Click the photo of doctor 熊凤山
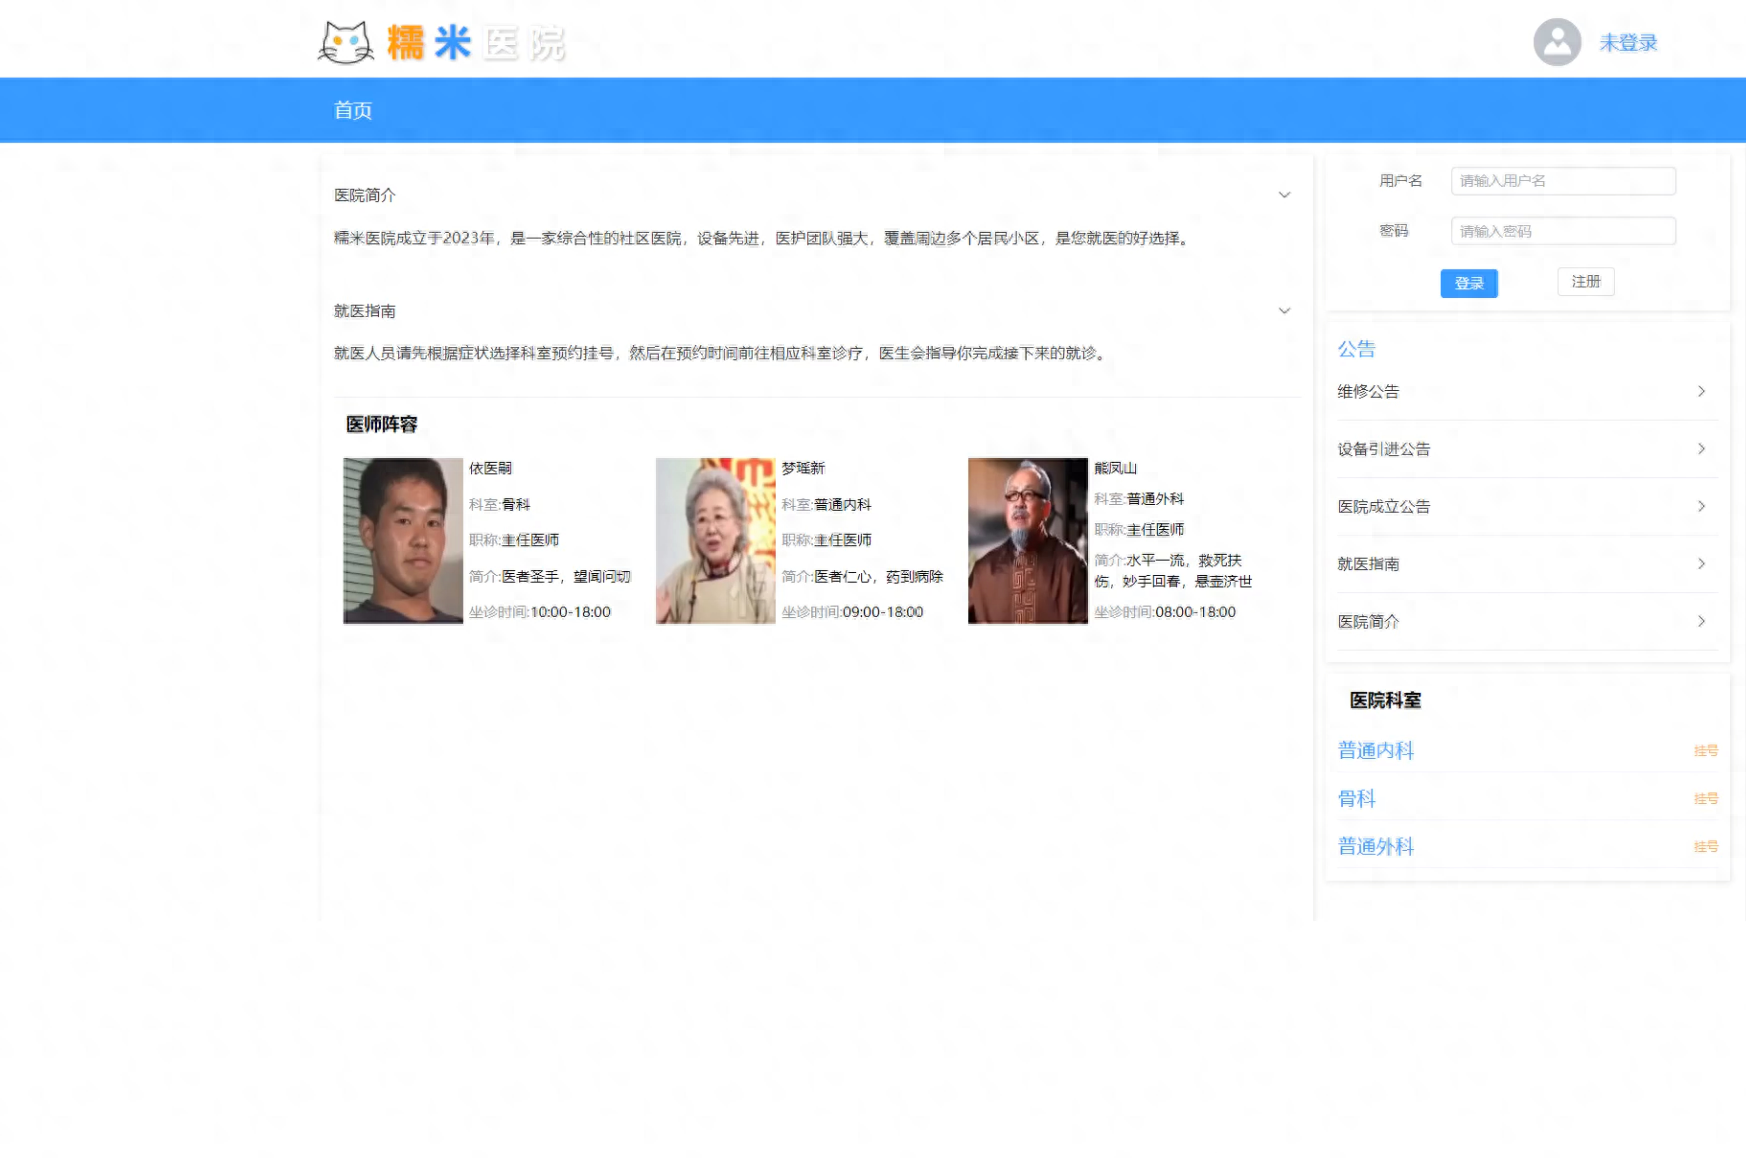 1028,541
